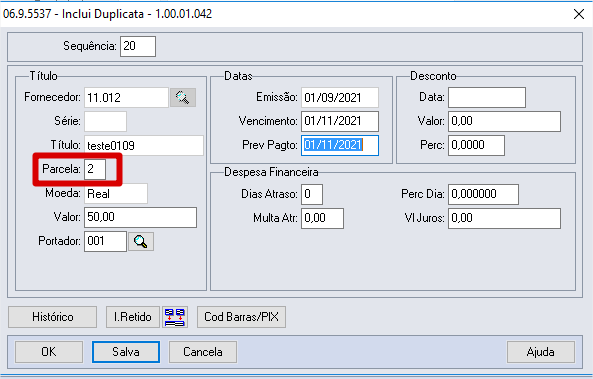Viewport: 593px width, 379px height.
Task: Focus the Sequência field
Action: (x=138, y=46)
